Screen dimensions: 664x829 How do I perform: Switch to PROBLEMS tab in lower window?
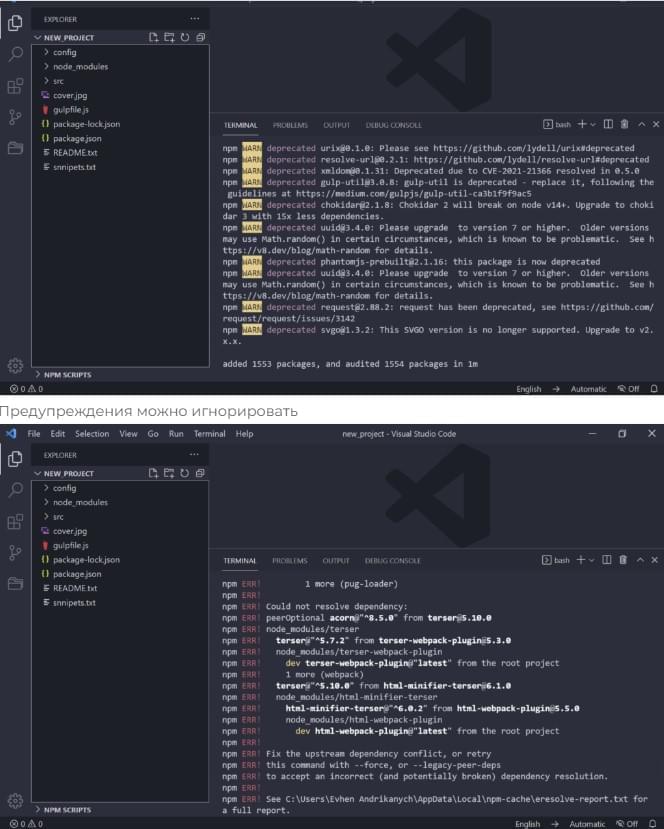click(x=290, y=560)
